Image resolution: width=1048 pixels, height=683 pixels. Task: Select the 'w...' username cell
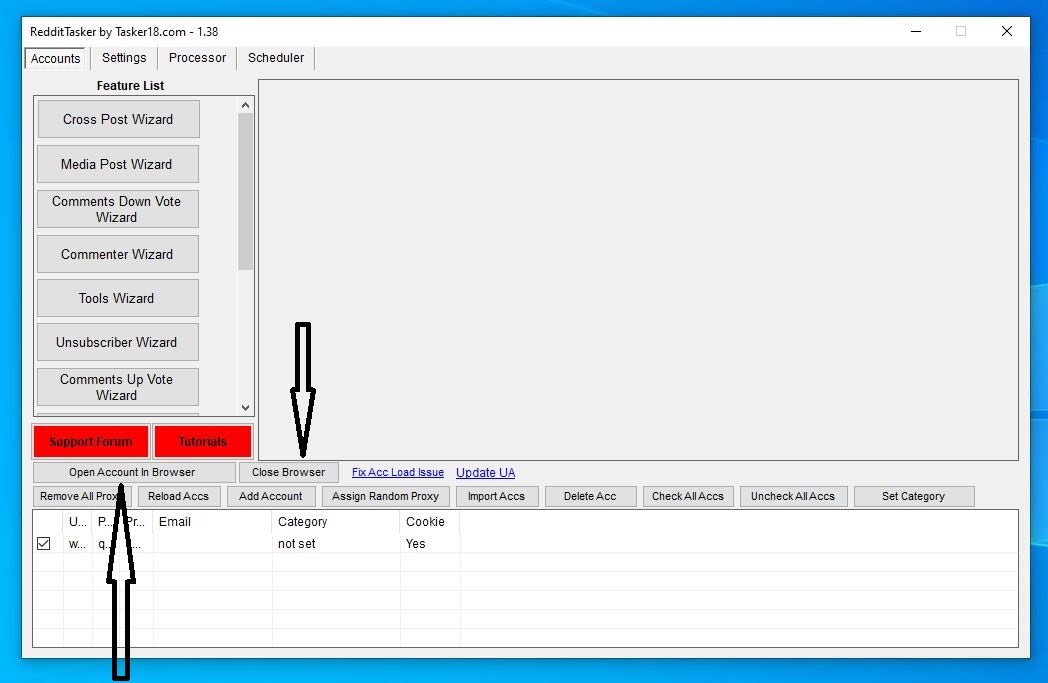click(78, 543)
